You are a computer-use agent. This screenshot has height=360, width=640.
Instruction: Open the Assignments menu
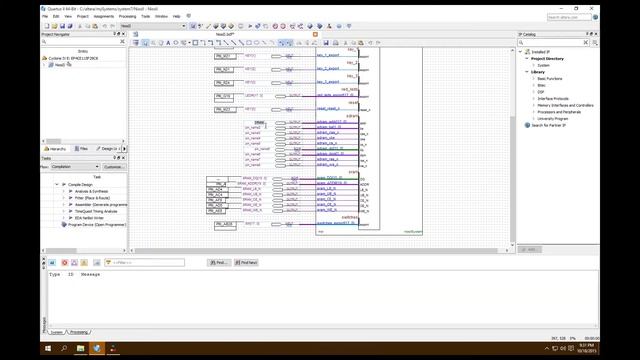(104, 16)
